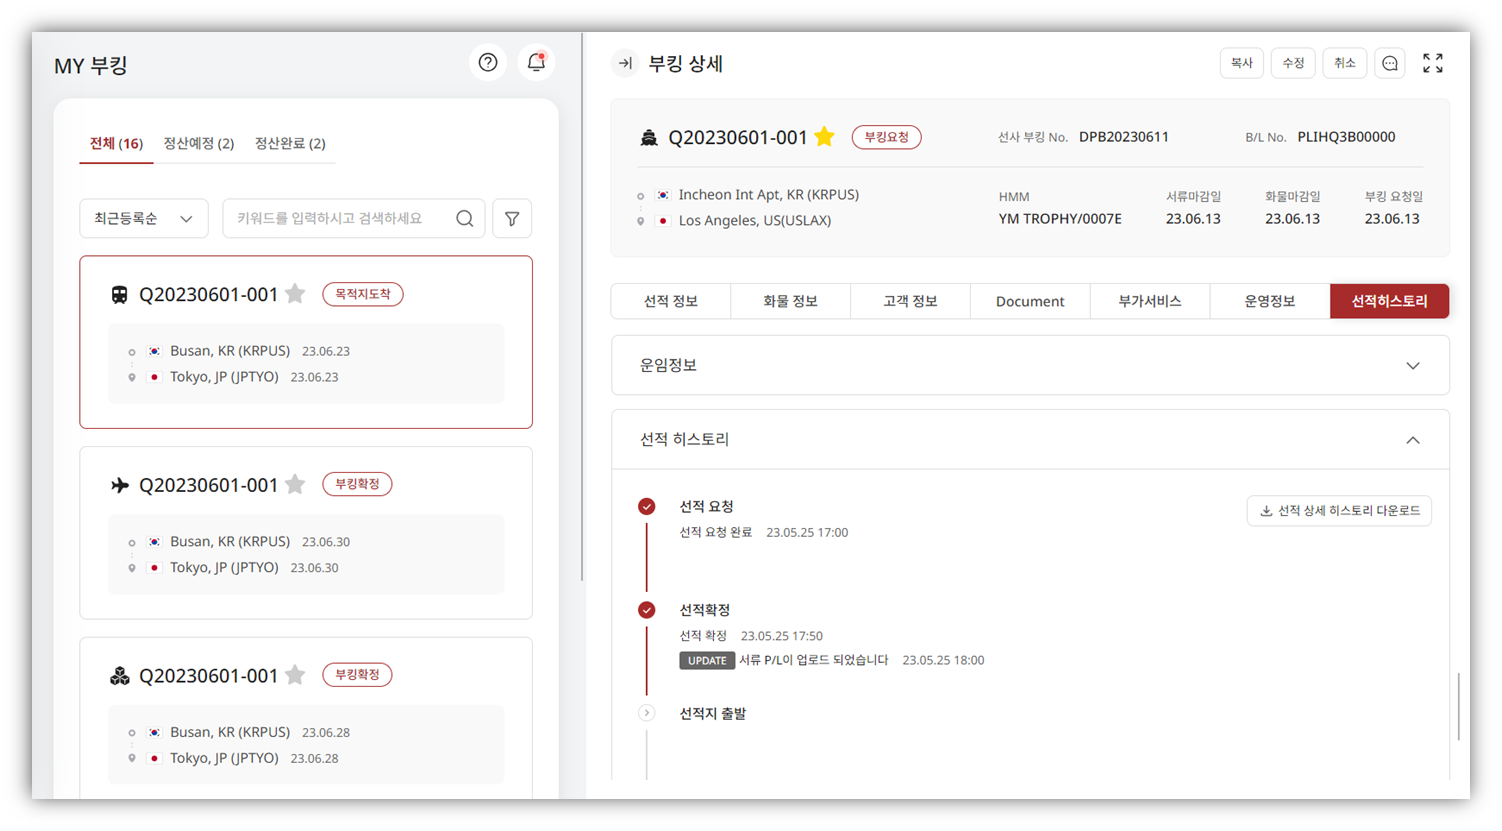Click the filter funnel icon

512,219
